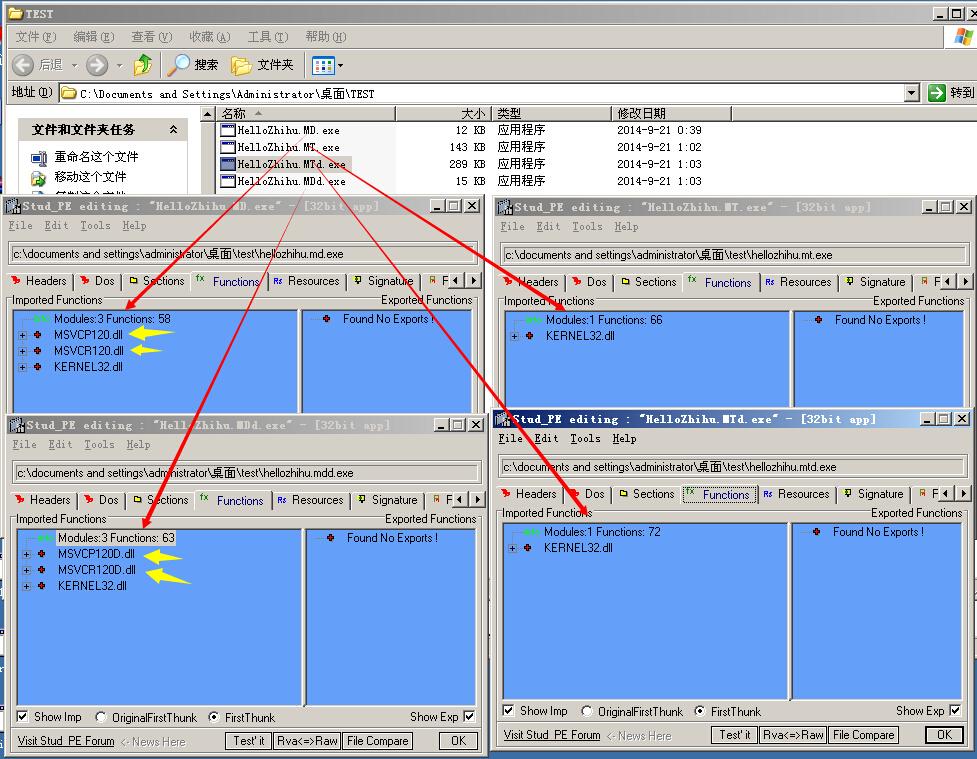This screenshot has width=977, height=759.
Task: Open Sections tab in the MTd.exe window
Action: point(646,494)
